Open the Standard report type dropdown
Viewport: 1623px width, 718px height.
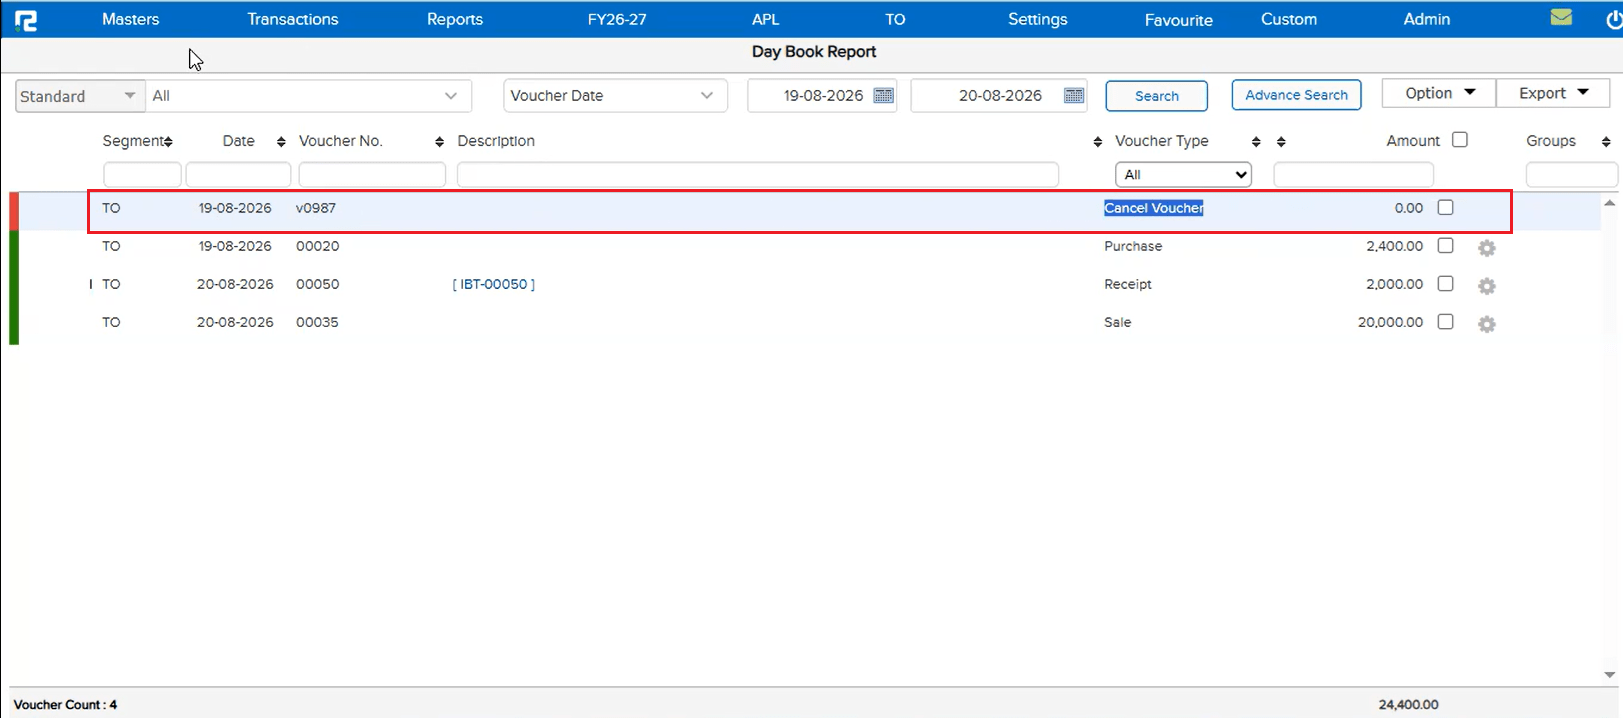coord(79,96)
